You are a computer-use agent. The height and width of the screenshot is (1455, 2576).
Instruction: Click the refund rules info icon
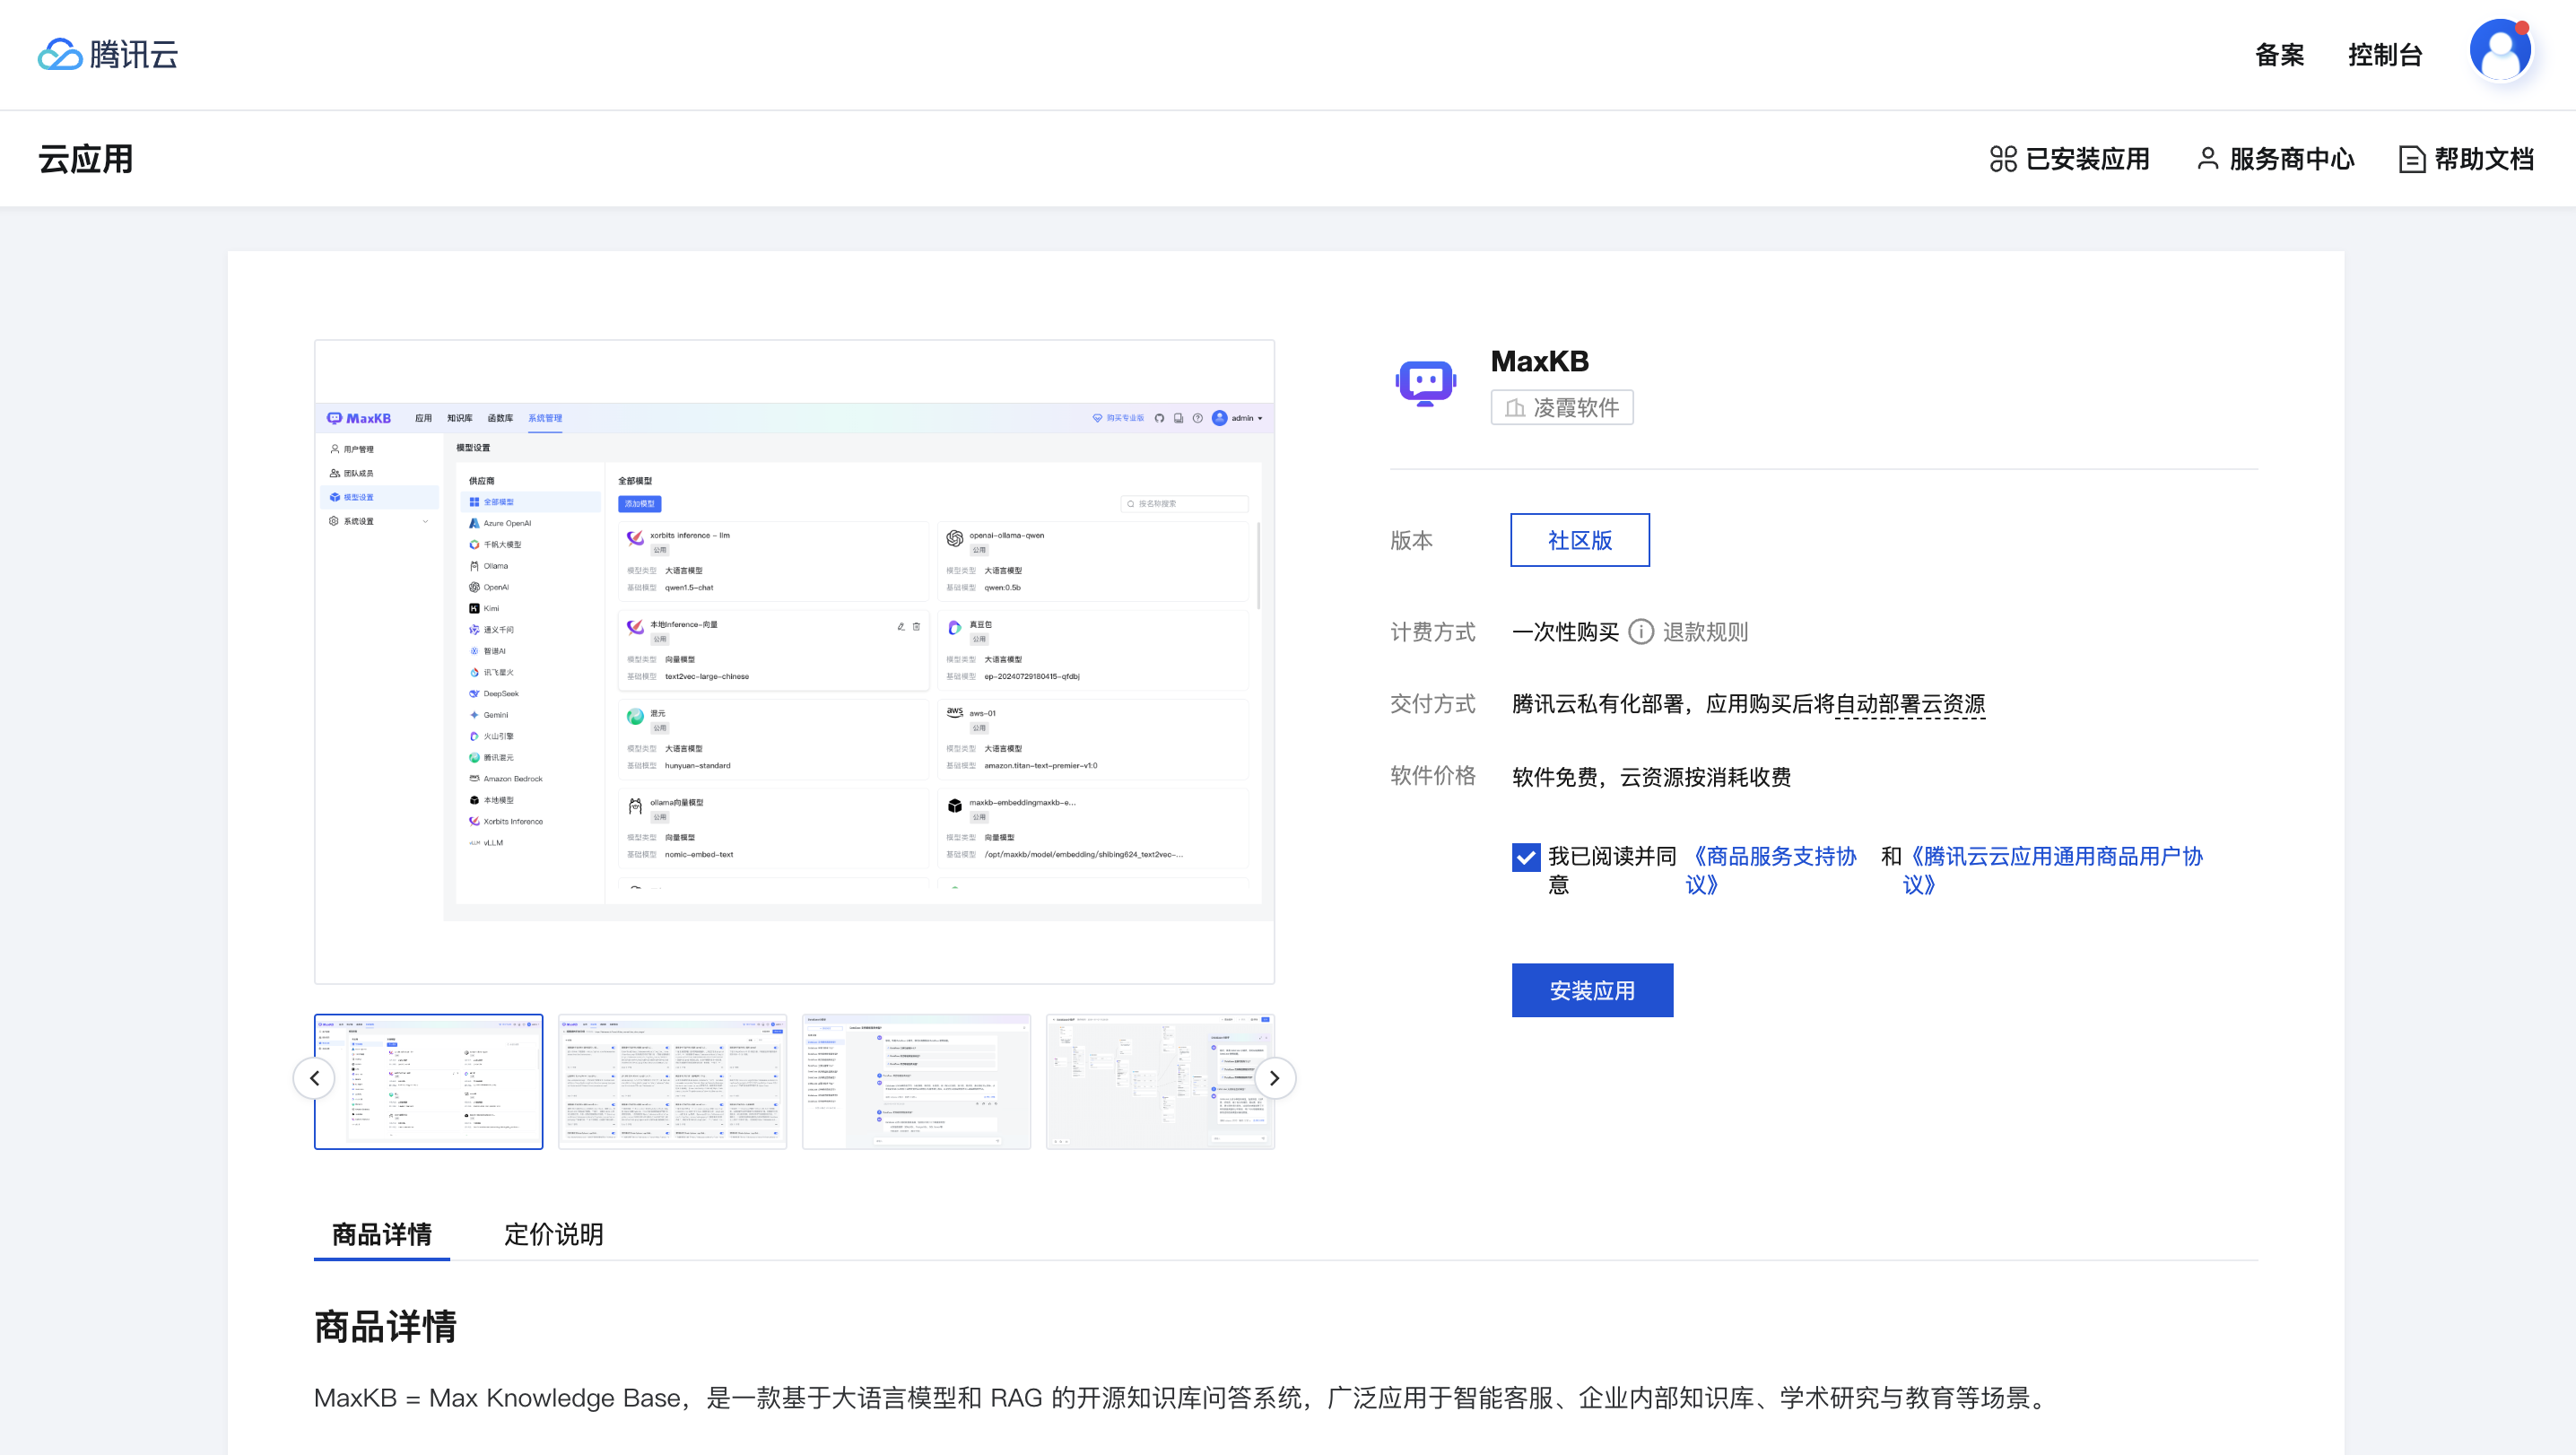tap(1641, 632)
